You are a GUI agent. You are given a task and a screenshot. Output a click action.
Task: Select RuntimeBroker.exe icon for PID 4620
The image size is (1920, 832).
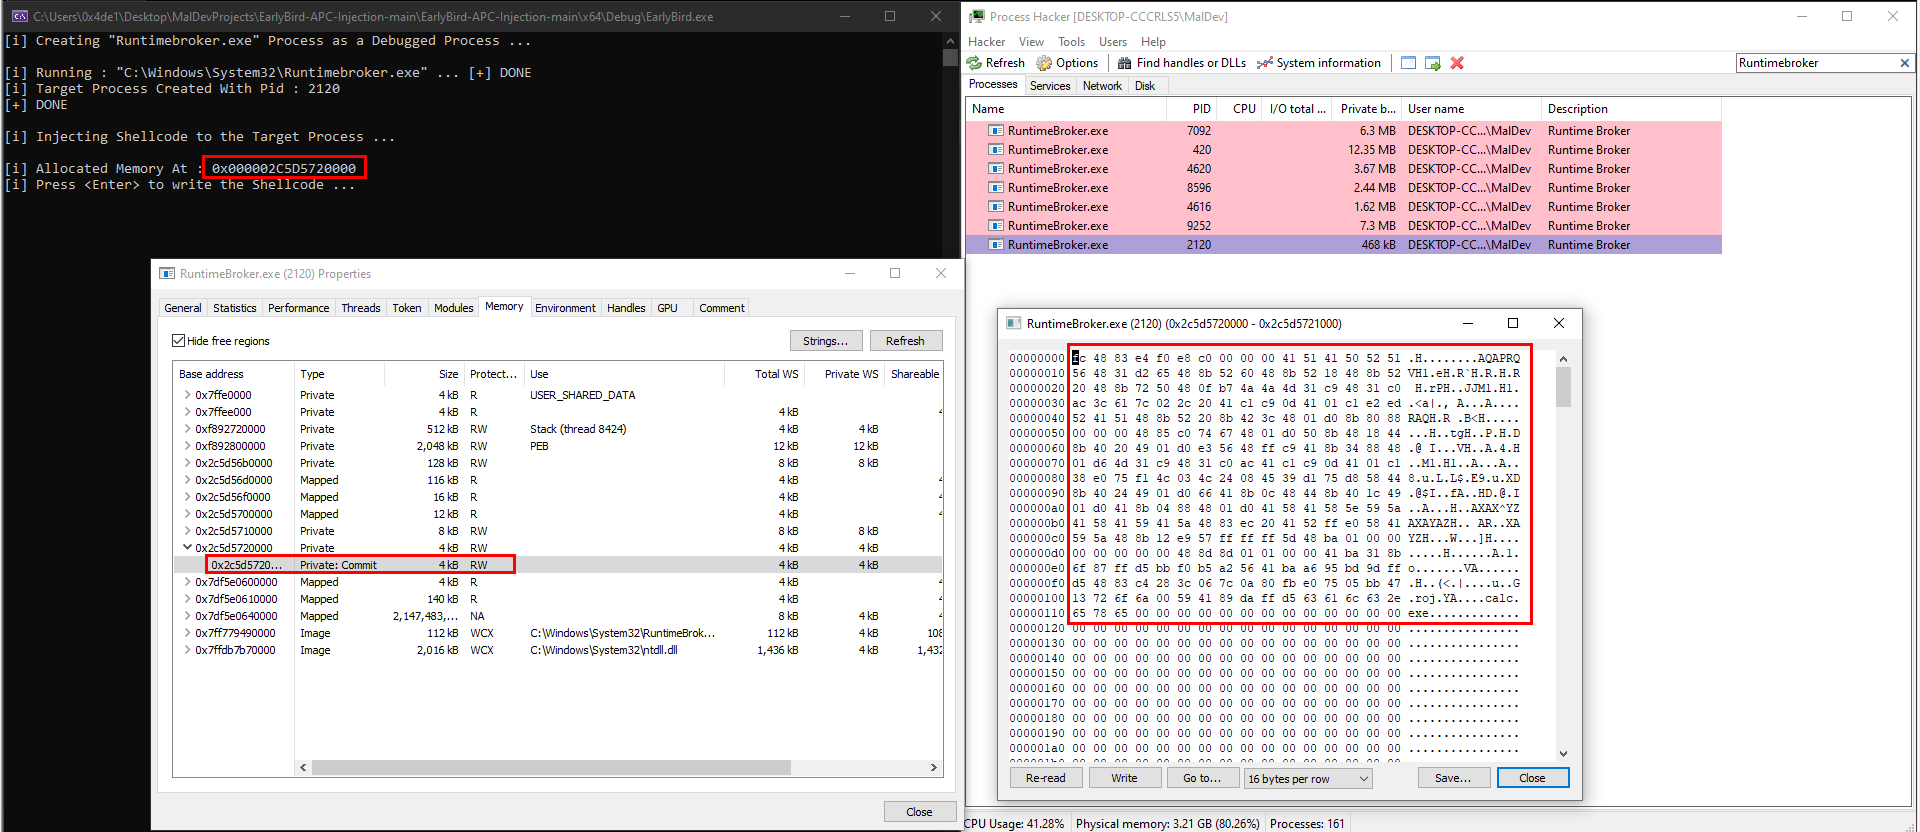(996, 169)
